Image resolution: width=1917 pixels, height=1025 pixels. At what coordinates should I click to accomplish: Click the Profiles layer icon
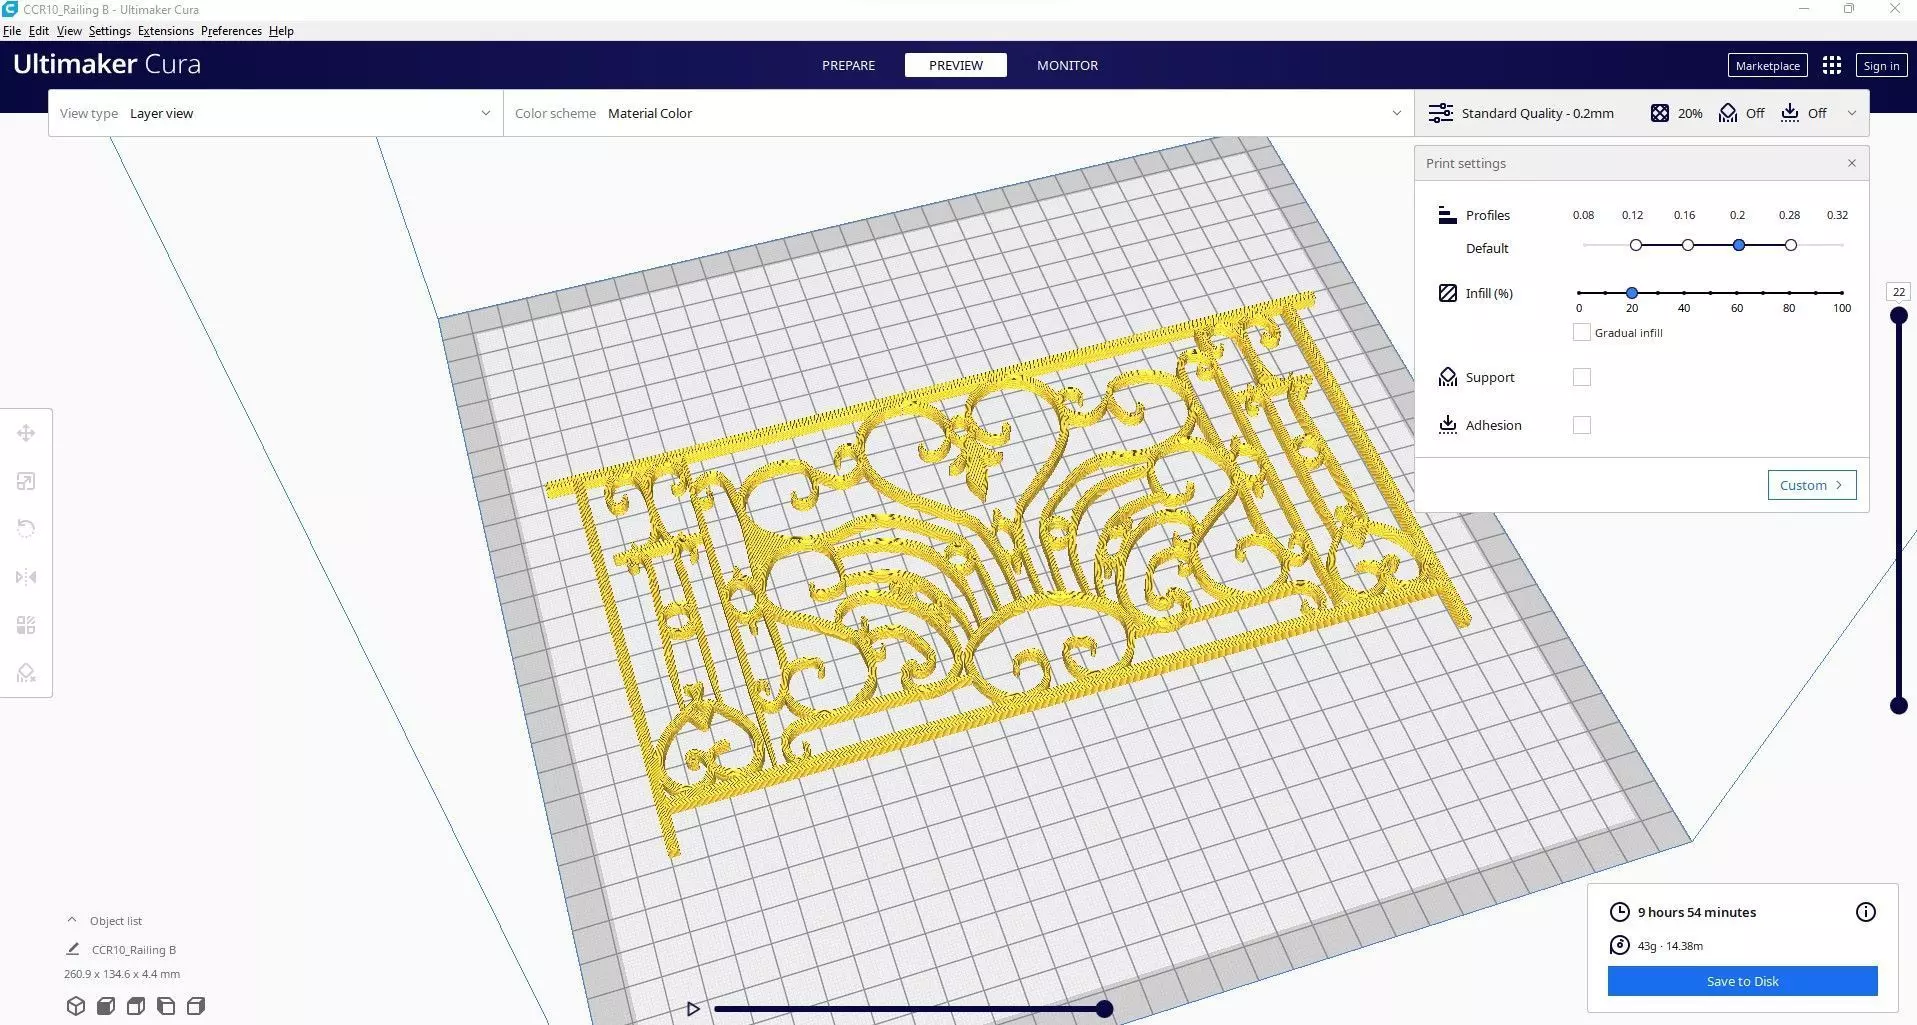point(1447,215)
